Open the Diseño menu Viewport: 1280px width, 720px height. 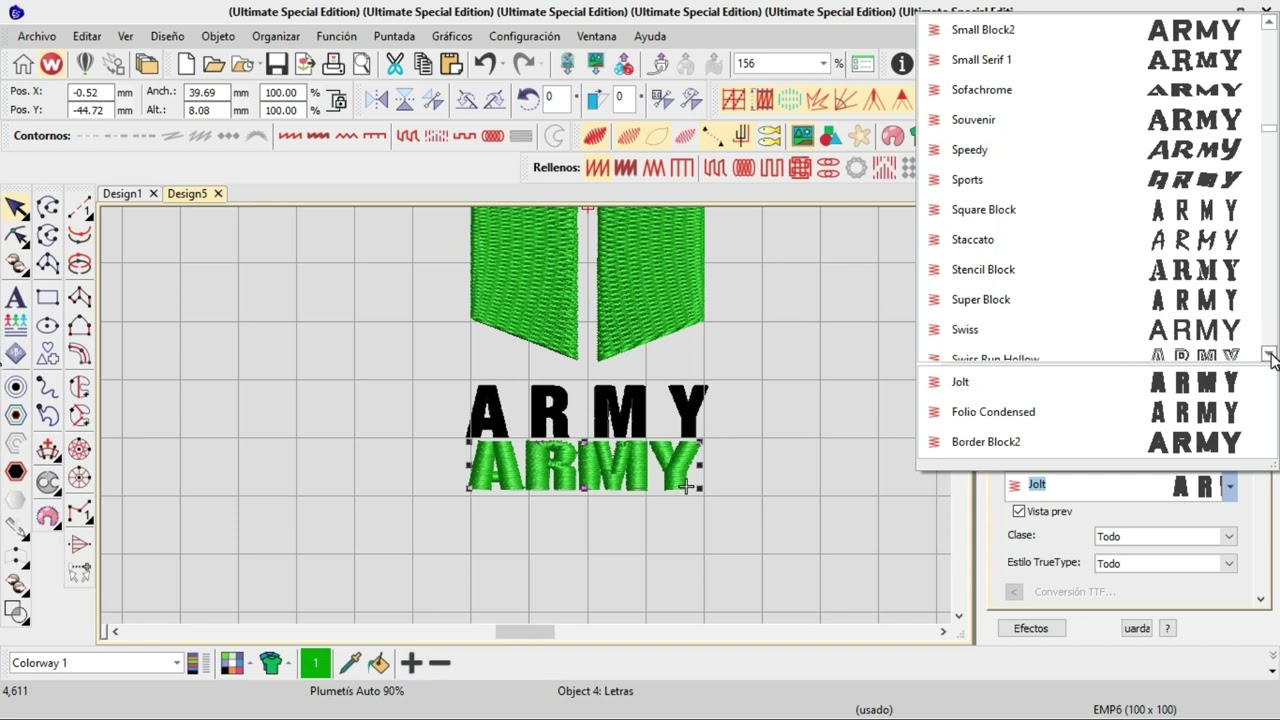point(167,36)
